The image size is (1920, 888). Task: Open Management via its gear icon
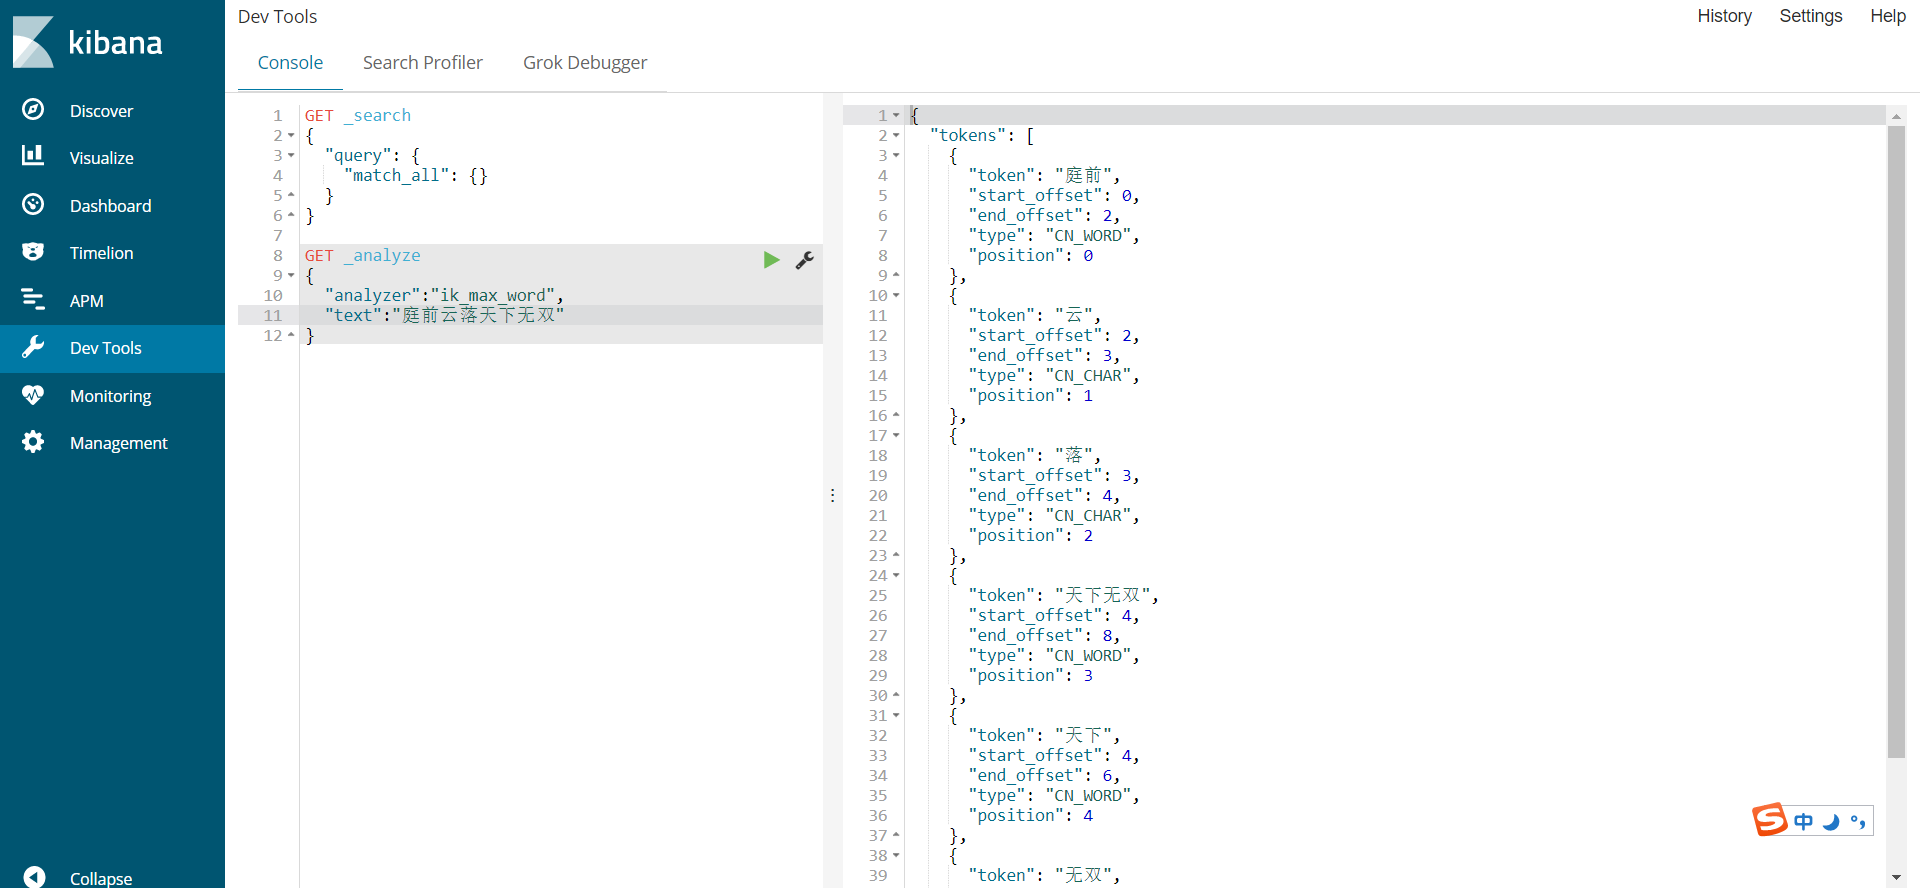point(33,442)
